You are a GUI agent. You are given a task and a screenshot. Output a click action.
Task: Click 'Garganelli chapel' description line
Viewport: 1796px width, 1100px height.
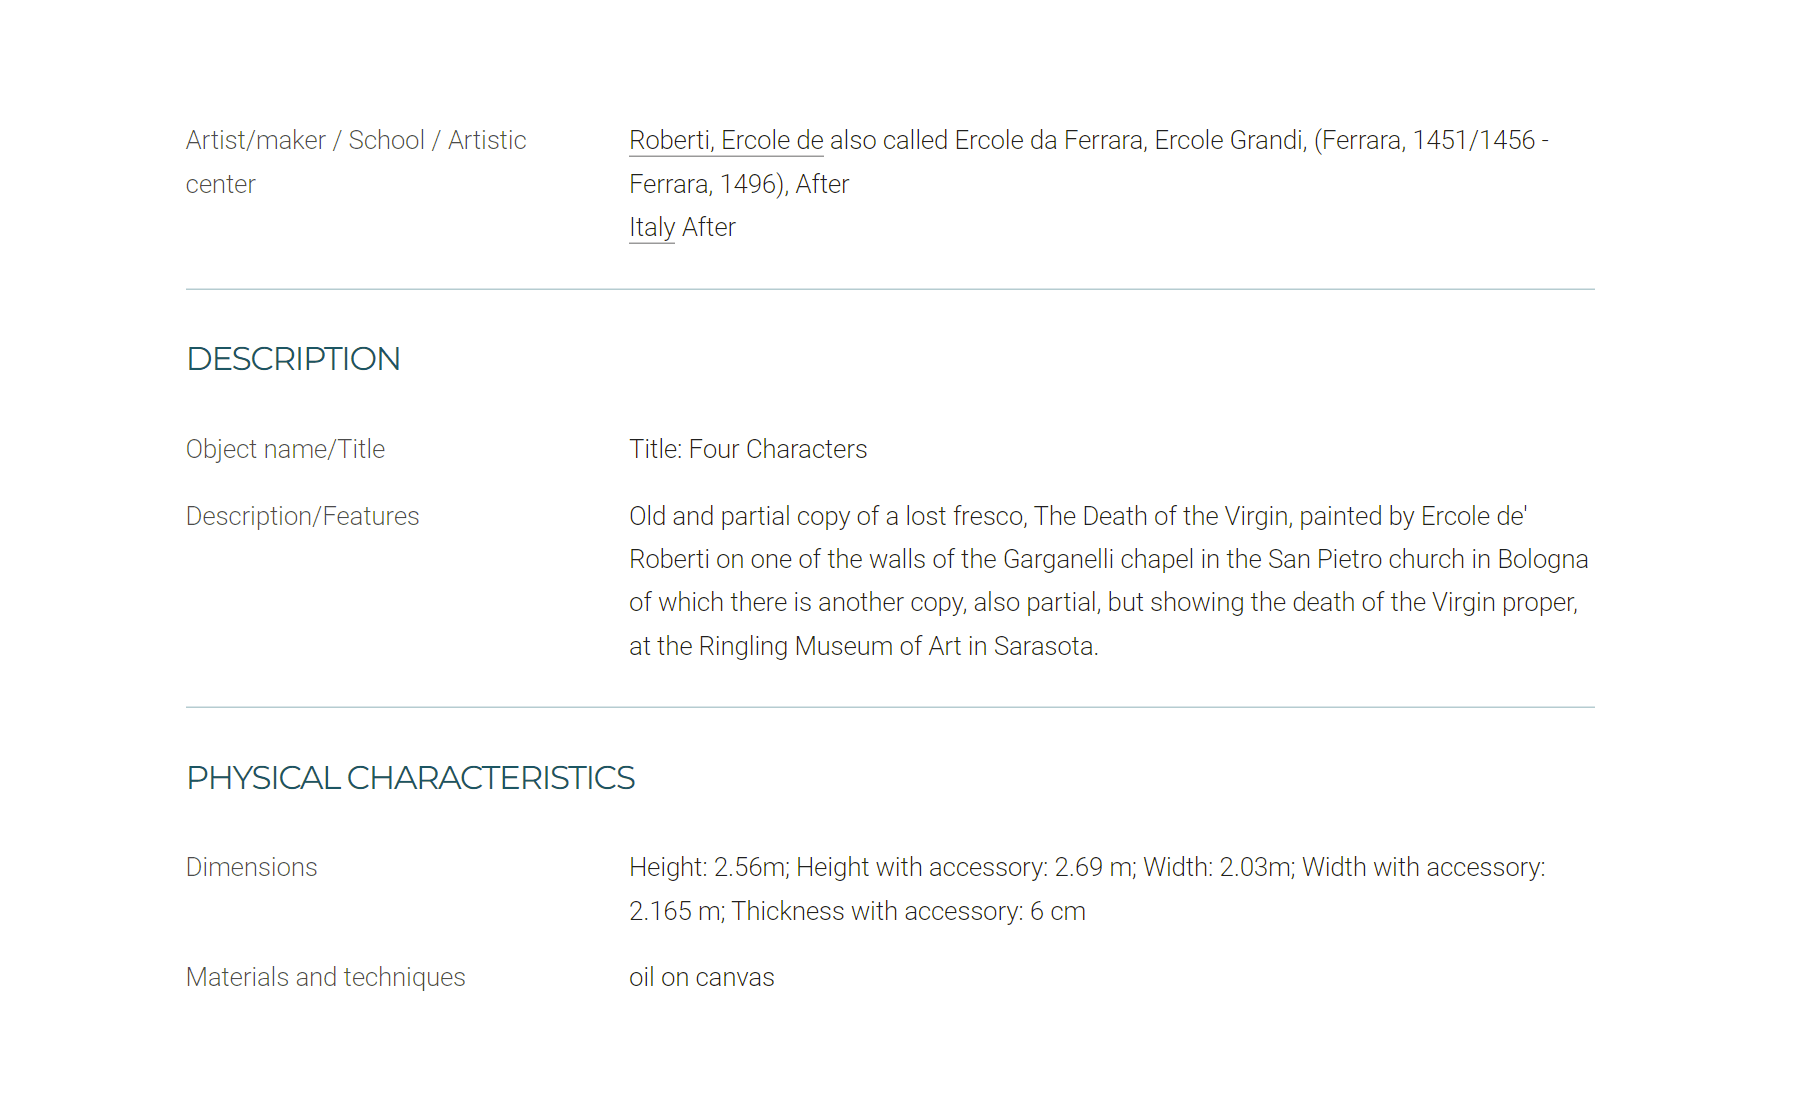tap(1109, 559)
